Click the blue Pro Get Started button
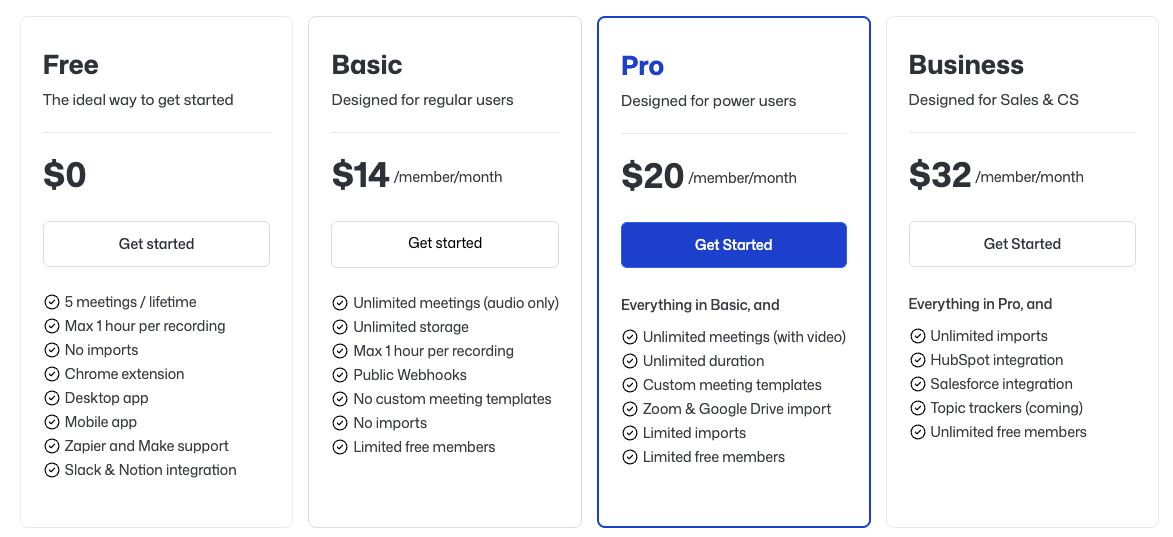The image size is (1173, 537). click(x=733, y=245)
